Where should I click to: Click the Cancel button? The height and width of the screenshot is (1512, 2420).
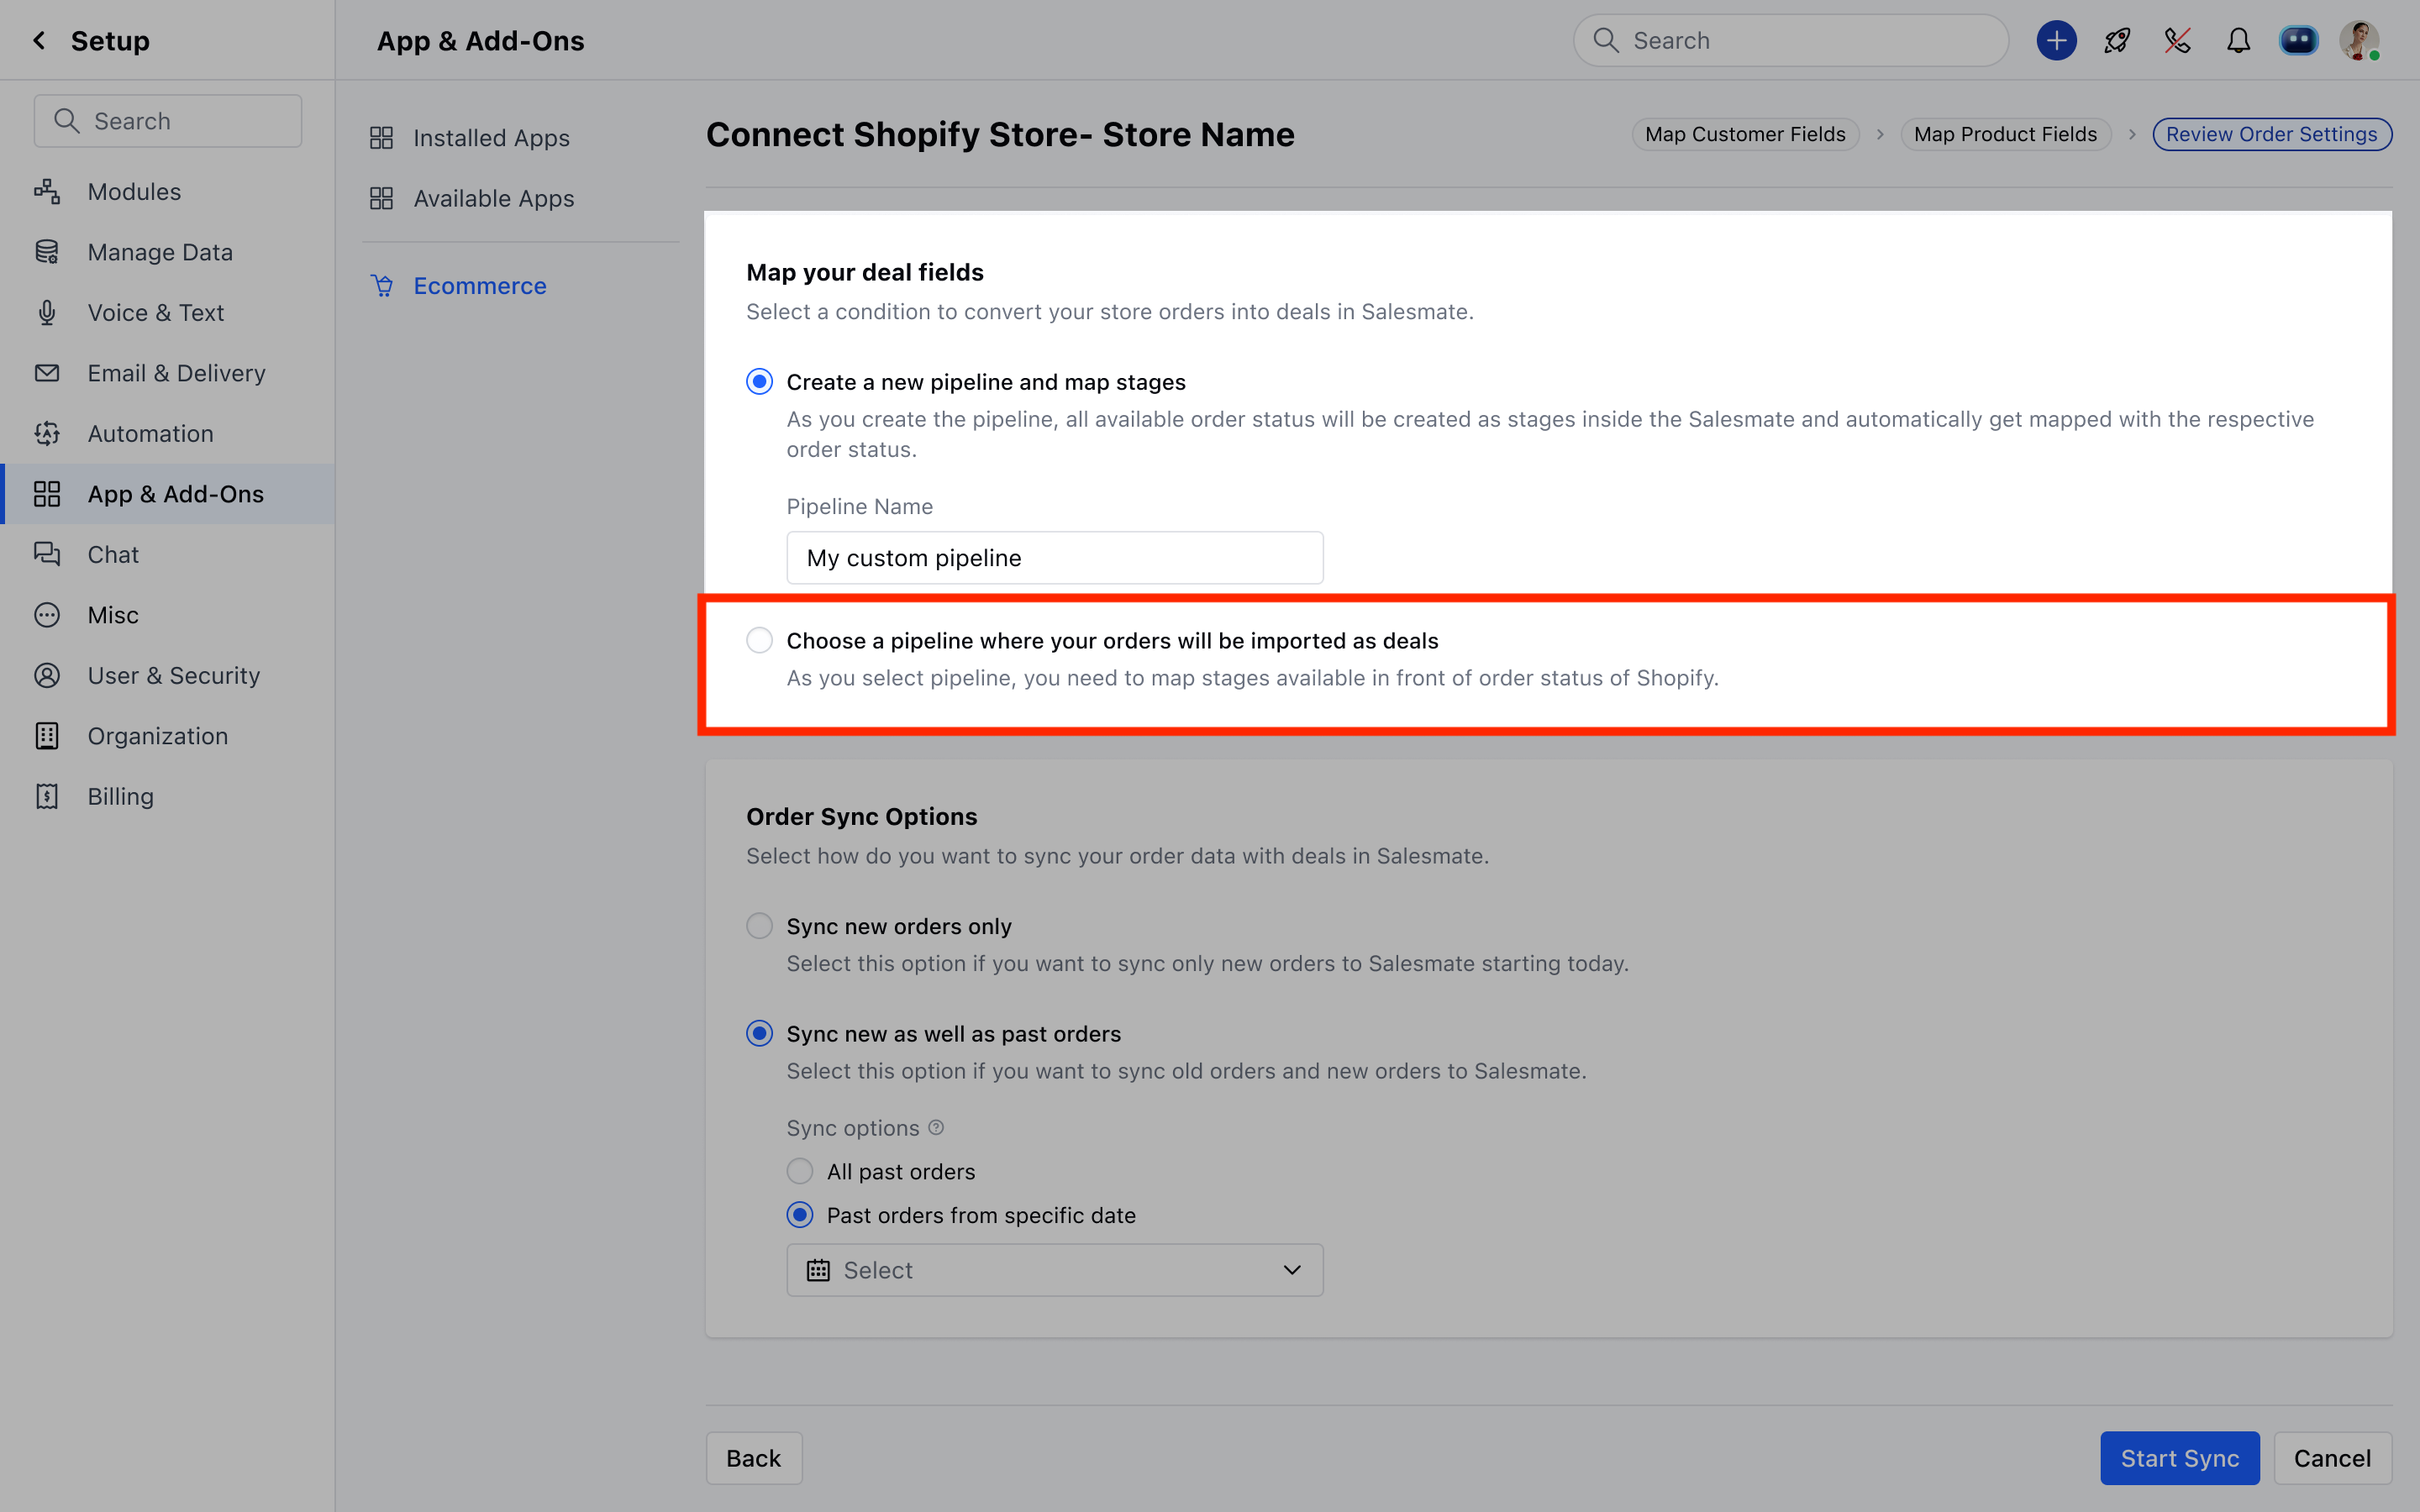(2332, 1458)
